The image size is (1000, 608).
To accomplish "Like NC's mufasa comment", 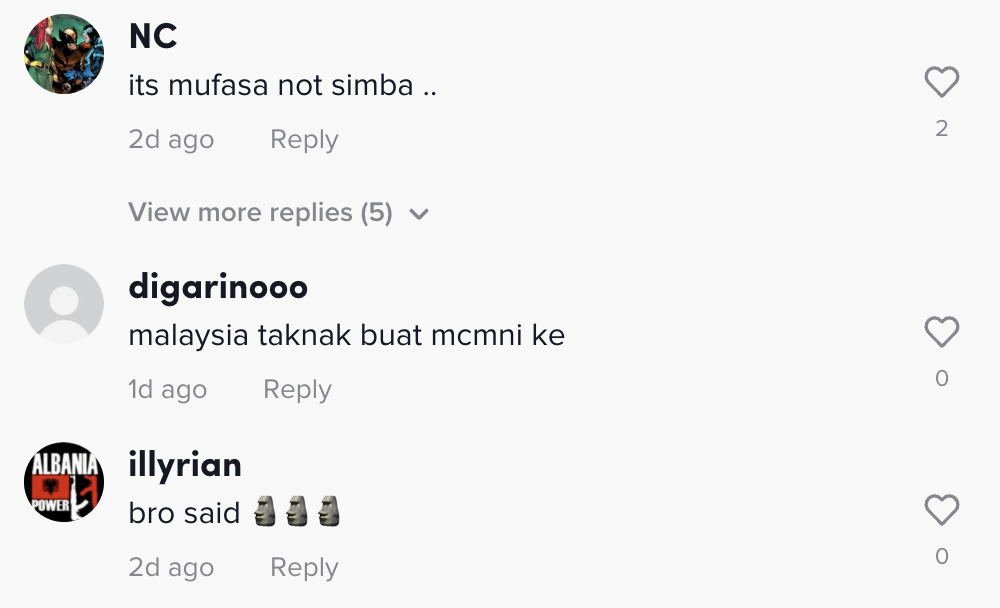I will point(941,82).
